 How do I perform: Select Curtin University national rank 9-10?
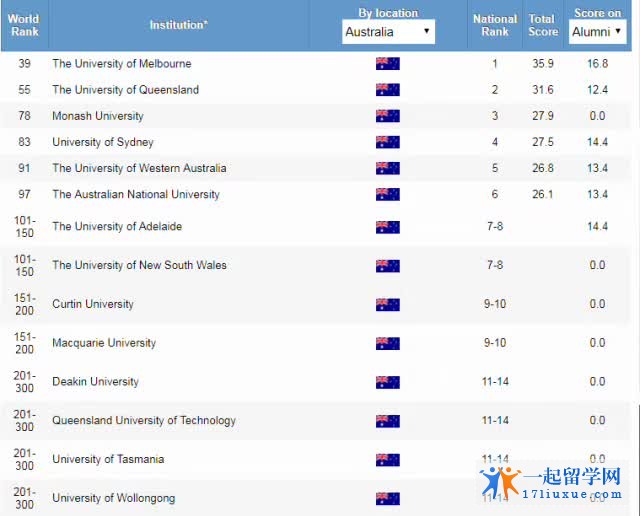495,304
